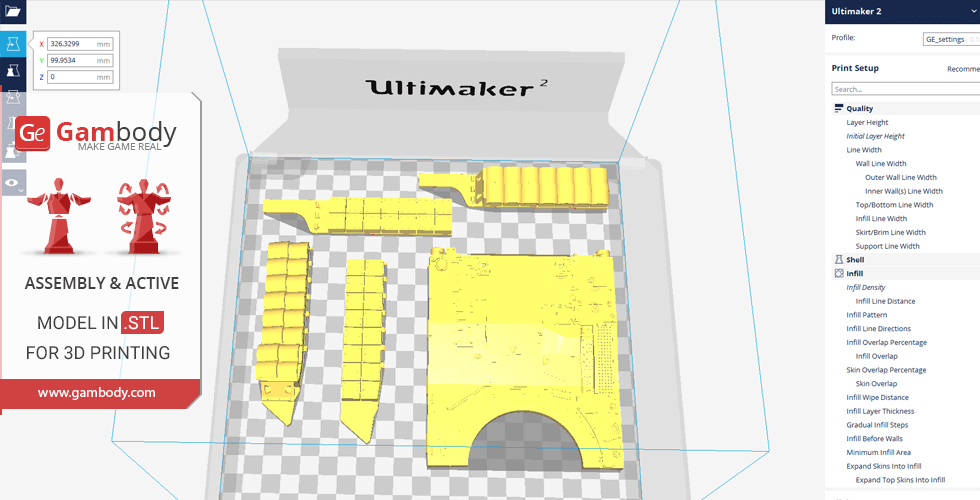Screen dimensions: 980x500
Task: Click the Infill Density setting
Action: click(866, 287)
